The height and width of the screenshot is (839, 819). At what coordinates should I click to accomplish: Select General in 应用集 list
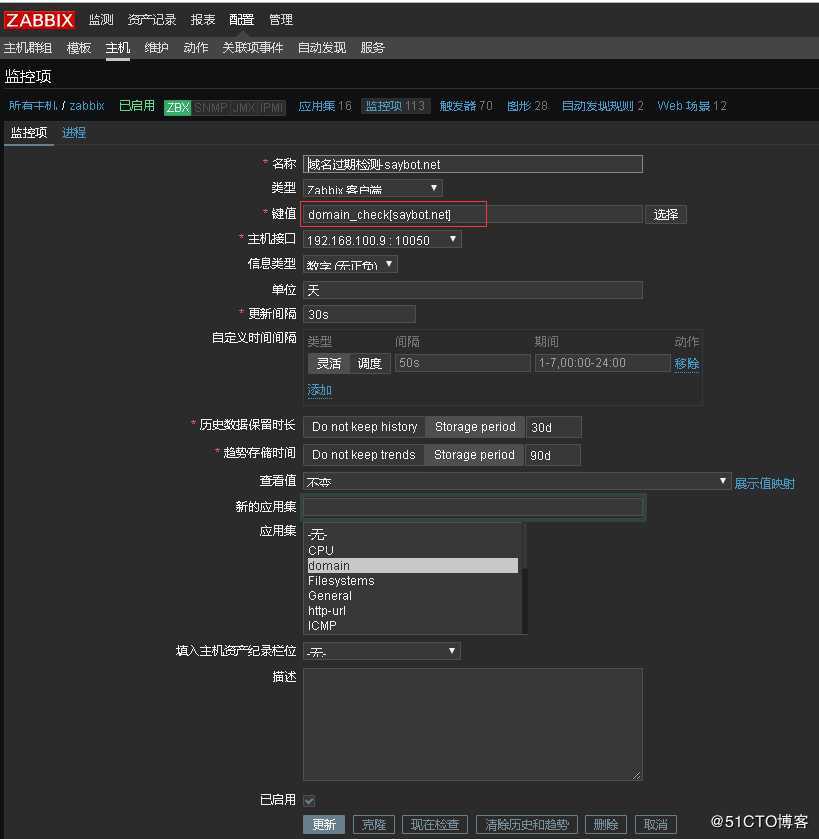(x=412, y=596)
